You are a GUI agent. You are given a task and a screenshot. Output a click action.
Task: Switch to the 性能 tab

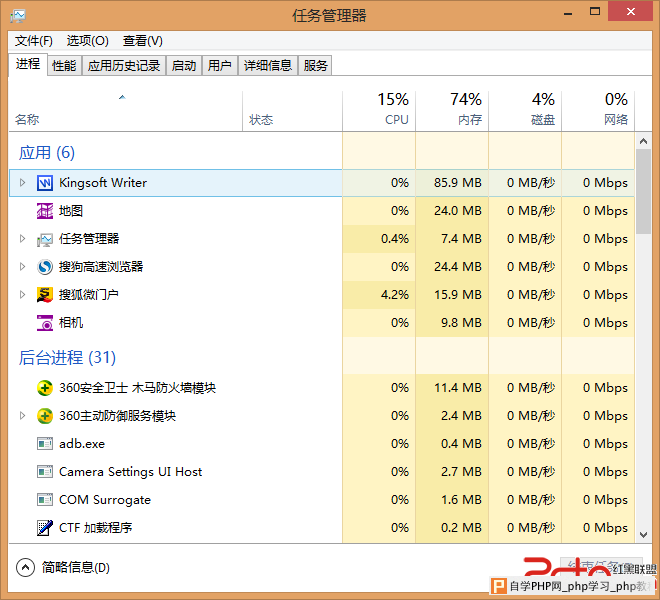64,66
